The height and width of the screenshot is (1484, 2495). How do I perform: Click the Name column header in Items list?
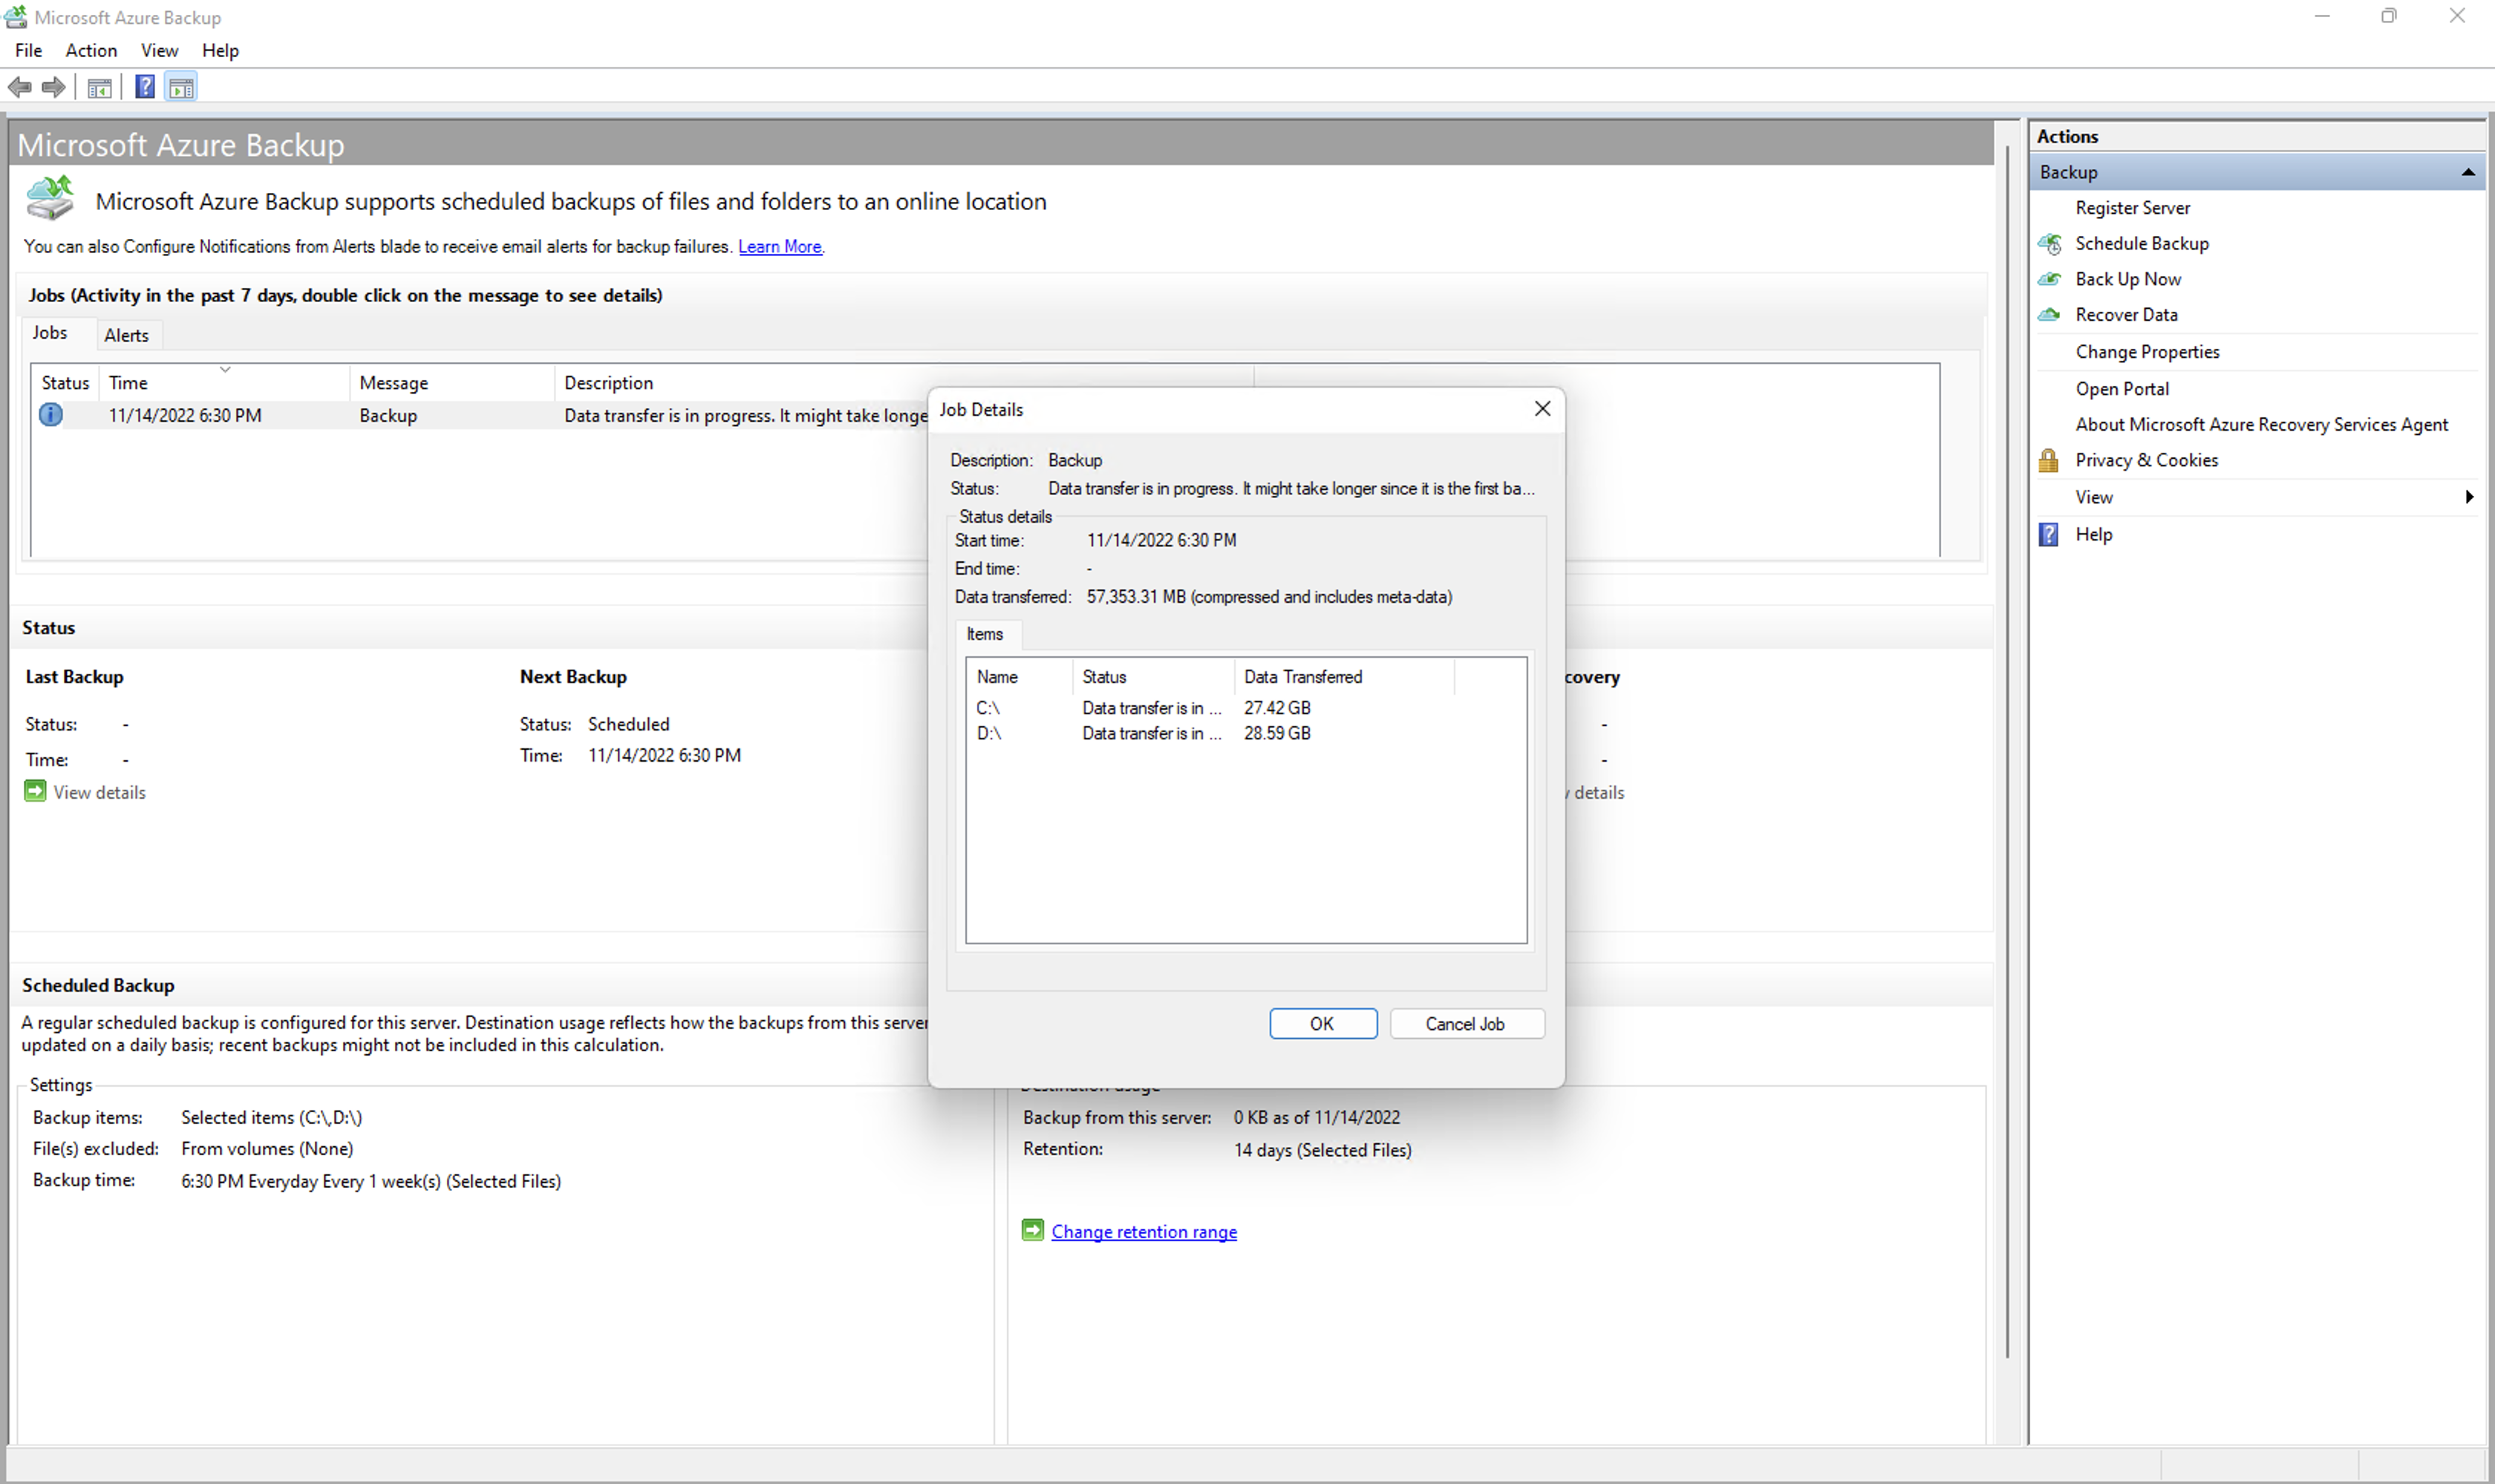tap(1020, 677)
